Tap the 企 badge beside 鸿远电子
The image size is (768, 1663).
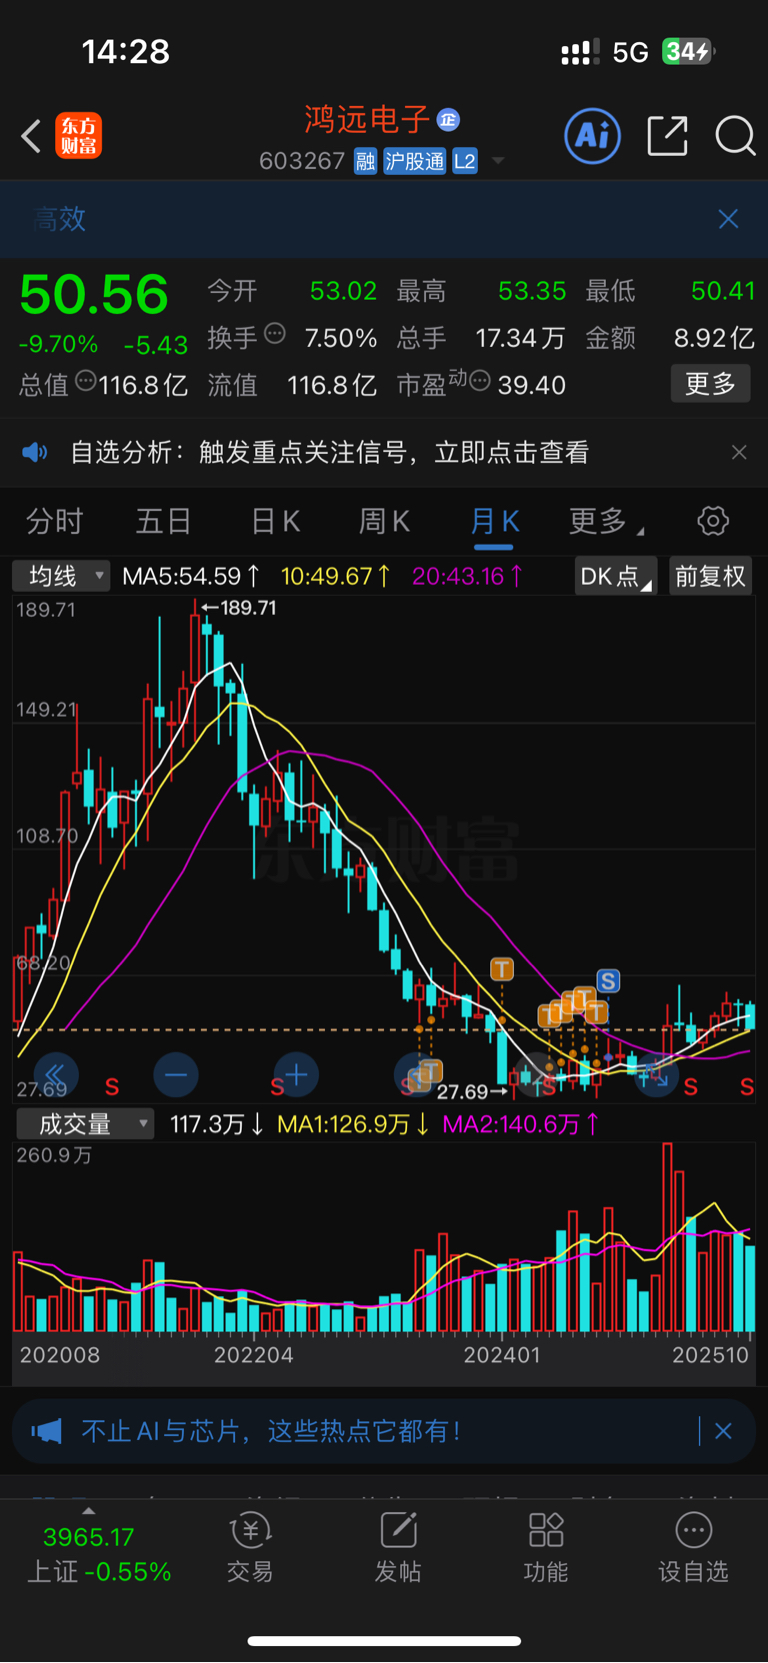[x=448, y=119]
